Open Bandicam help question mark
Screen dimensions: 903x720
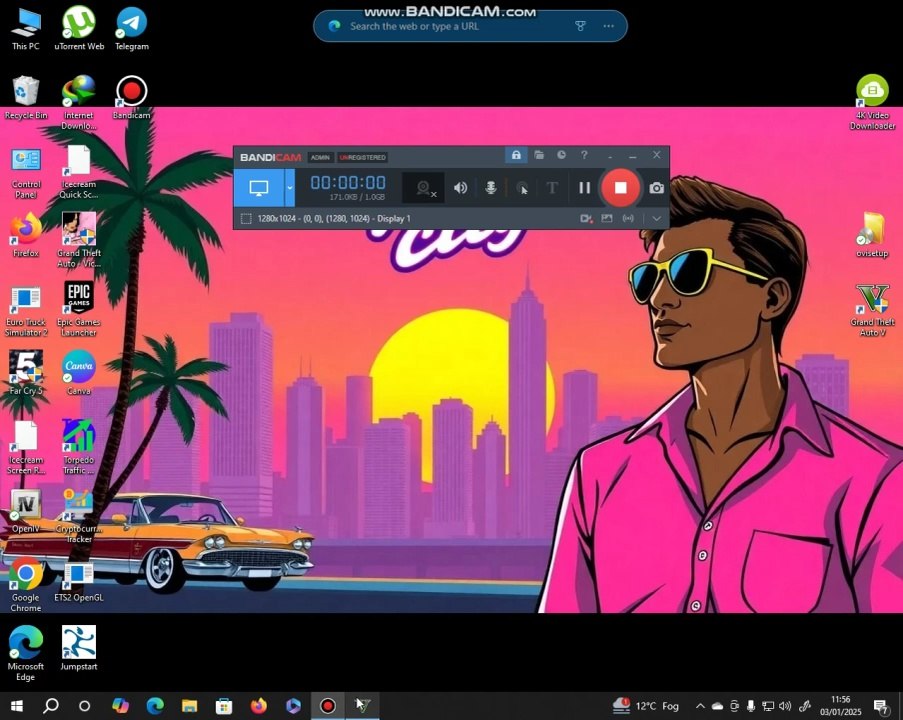[x=584, y=155]
